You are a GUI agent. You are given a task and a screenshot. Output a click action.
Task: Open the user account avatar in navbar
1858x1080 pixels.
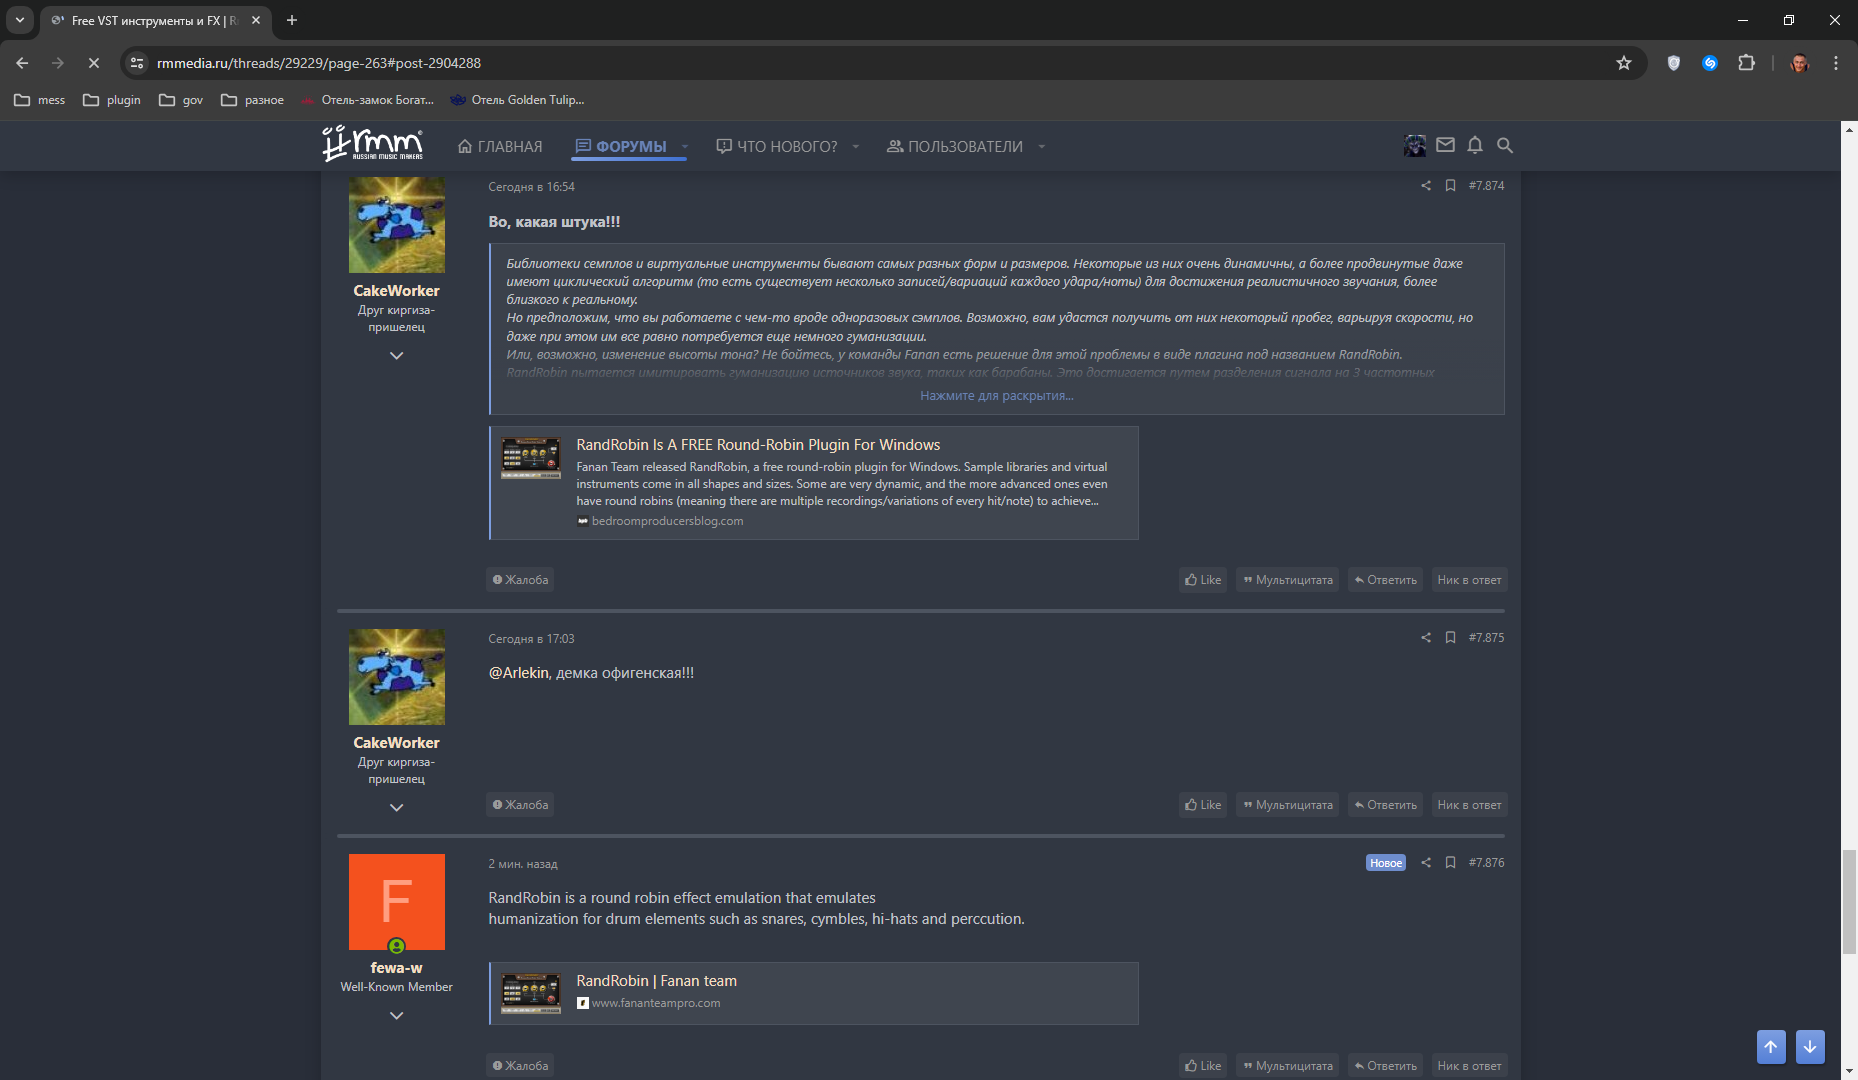coord(1415,145)
